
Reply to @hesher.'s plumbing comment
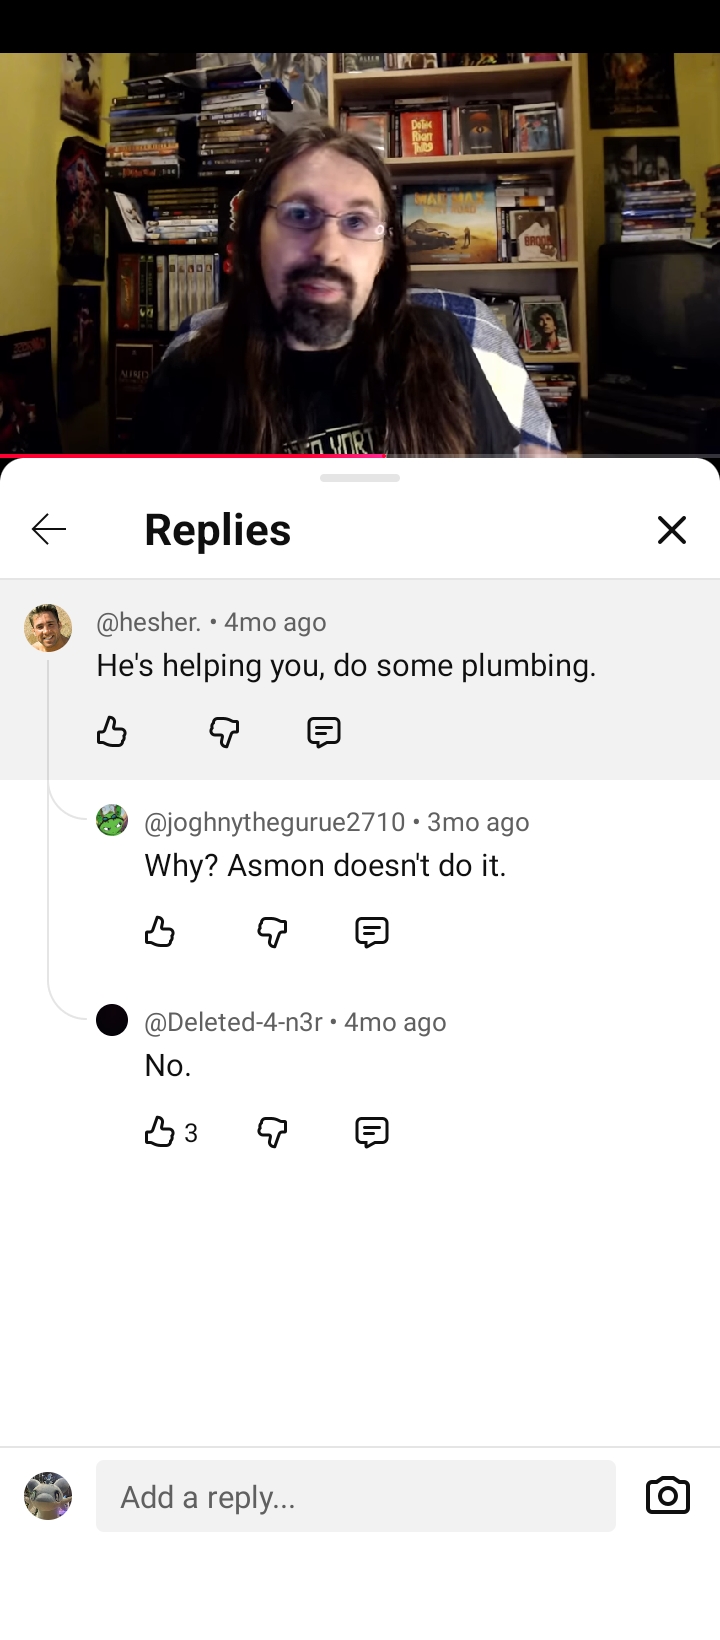click(324, 732)
